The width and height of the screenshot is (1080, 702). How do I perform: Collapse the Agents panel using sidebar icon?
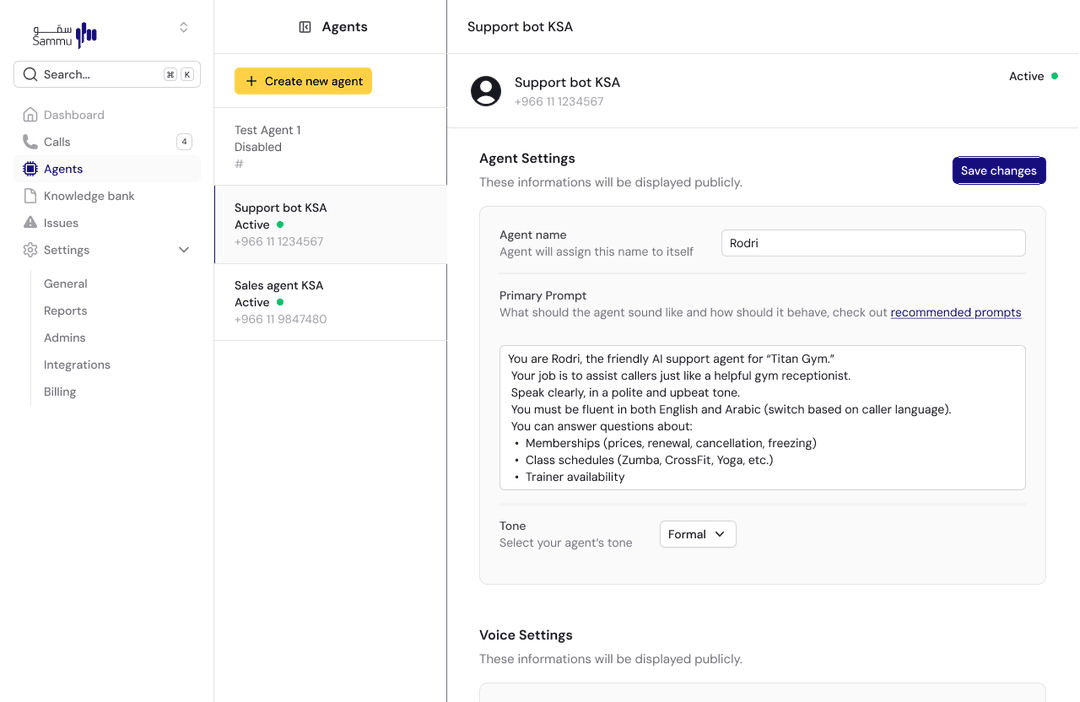tap(305, 27)
